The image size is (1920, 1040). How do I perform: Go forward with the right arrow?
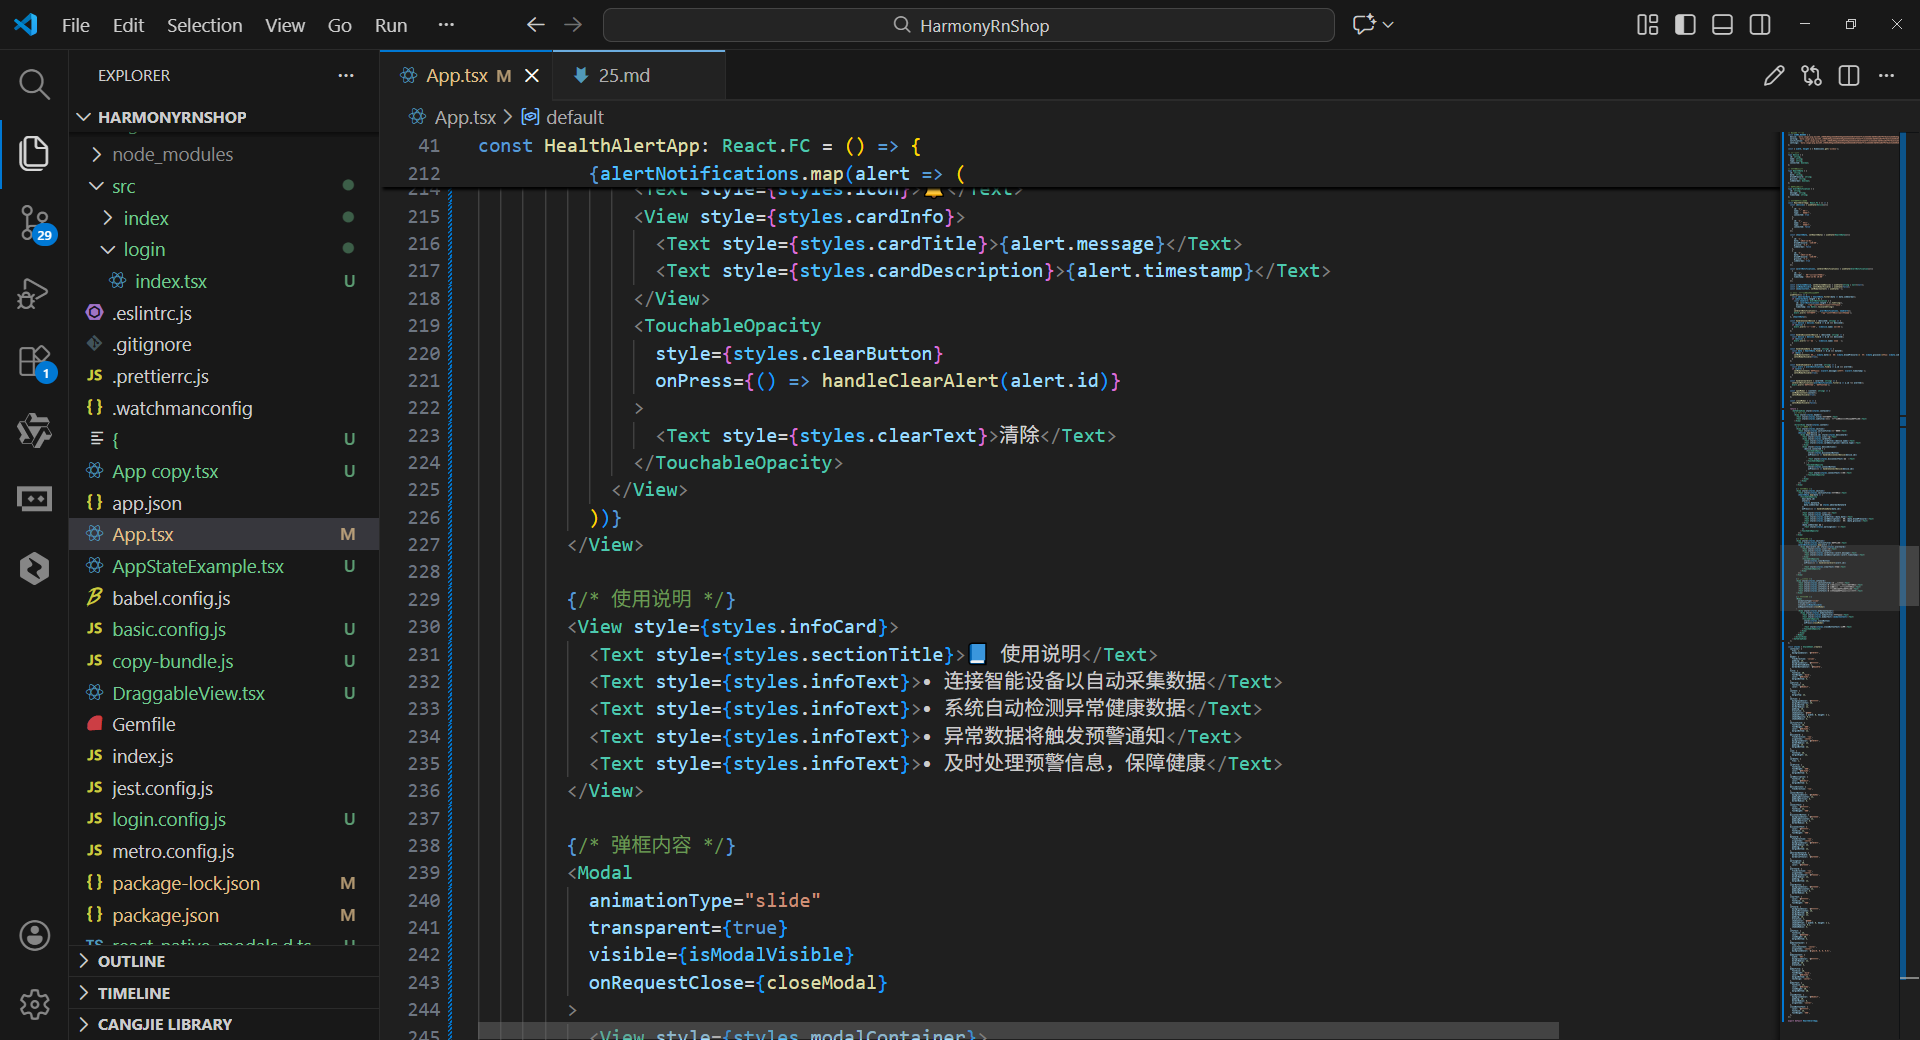point(573,25)
